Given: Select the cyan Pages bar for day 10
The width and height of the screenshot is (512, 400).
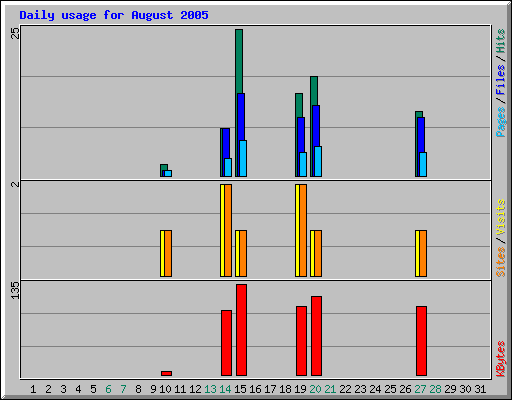Looking at the screenshot, I should [x=168, y=173].
